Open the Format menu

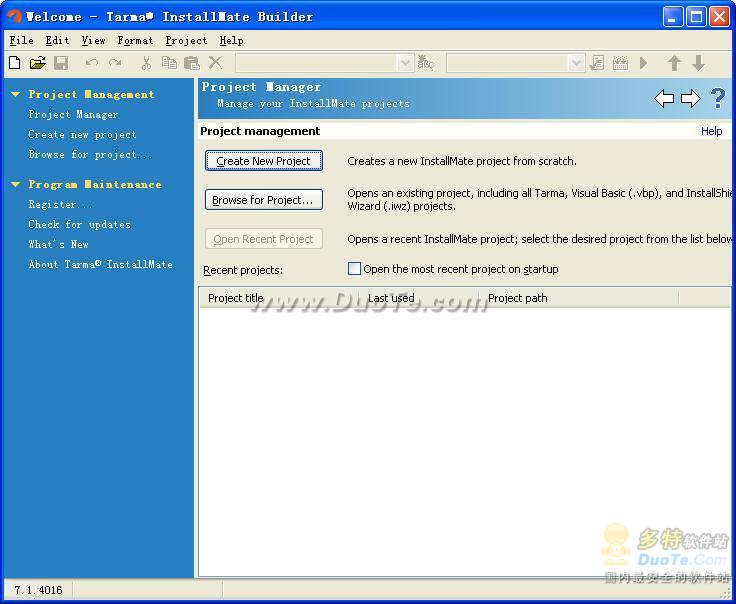click(x=135, y=41)
